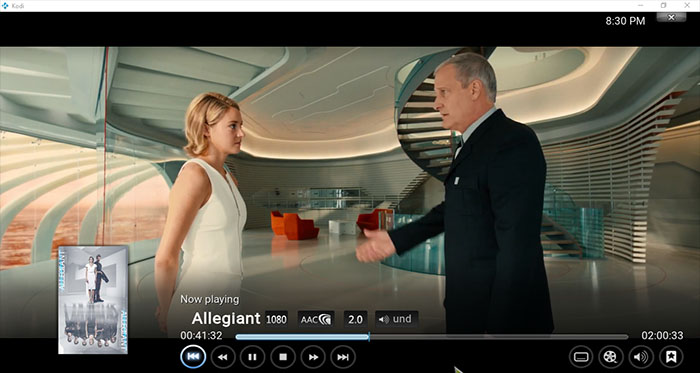
Task: Click the AAC audio codec badge
Action: pos(316,319)
